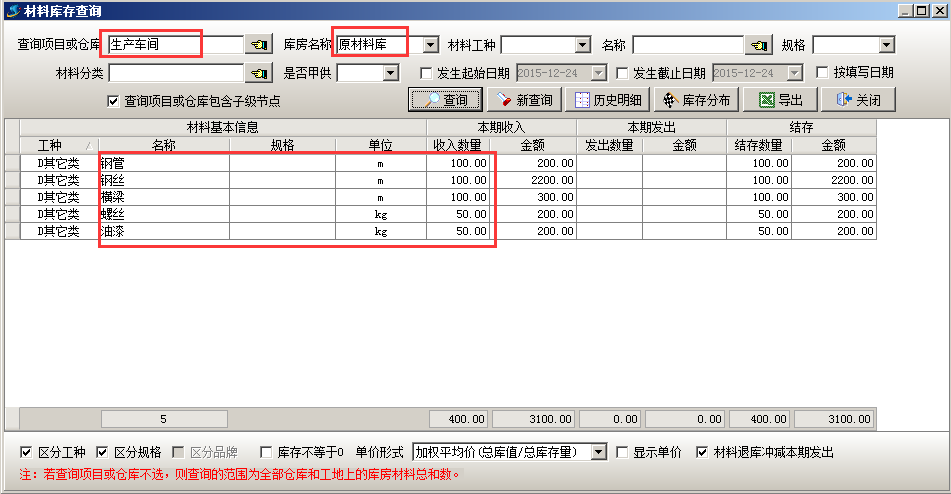Click 发出数量 column header
Viewport: 951px width, 494px height.
click(x=609, y=145)
